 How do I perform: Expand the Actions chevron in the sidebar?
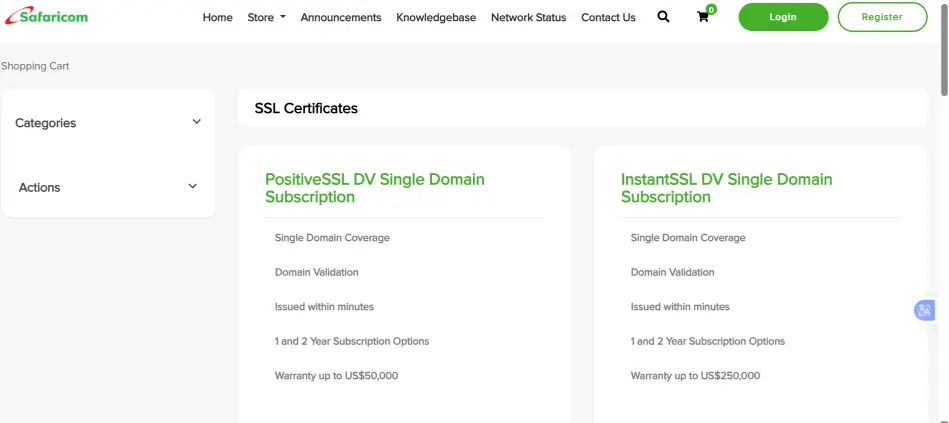point(192,186)
